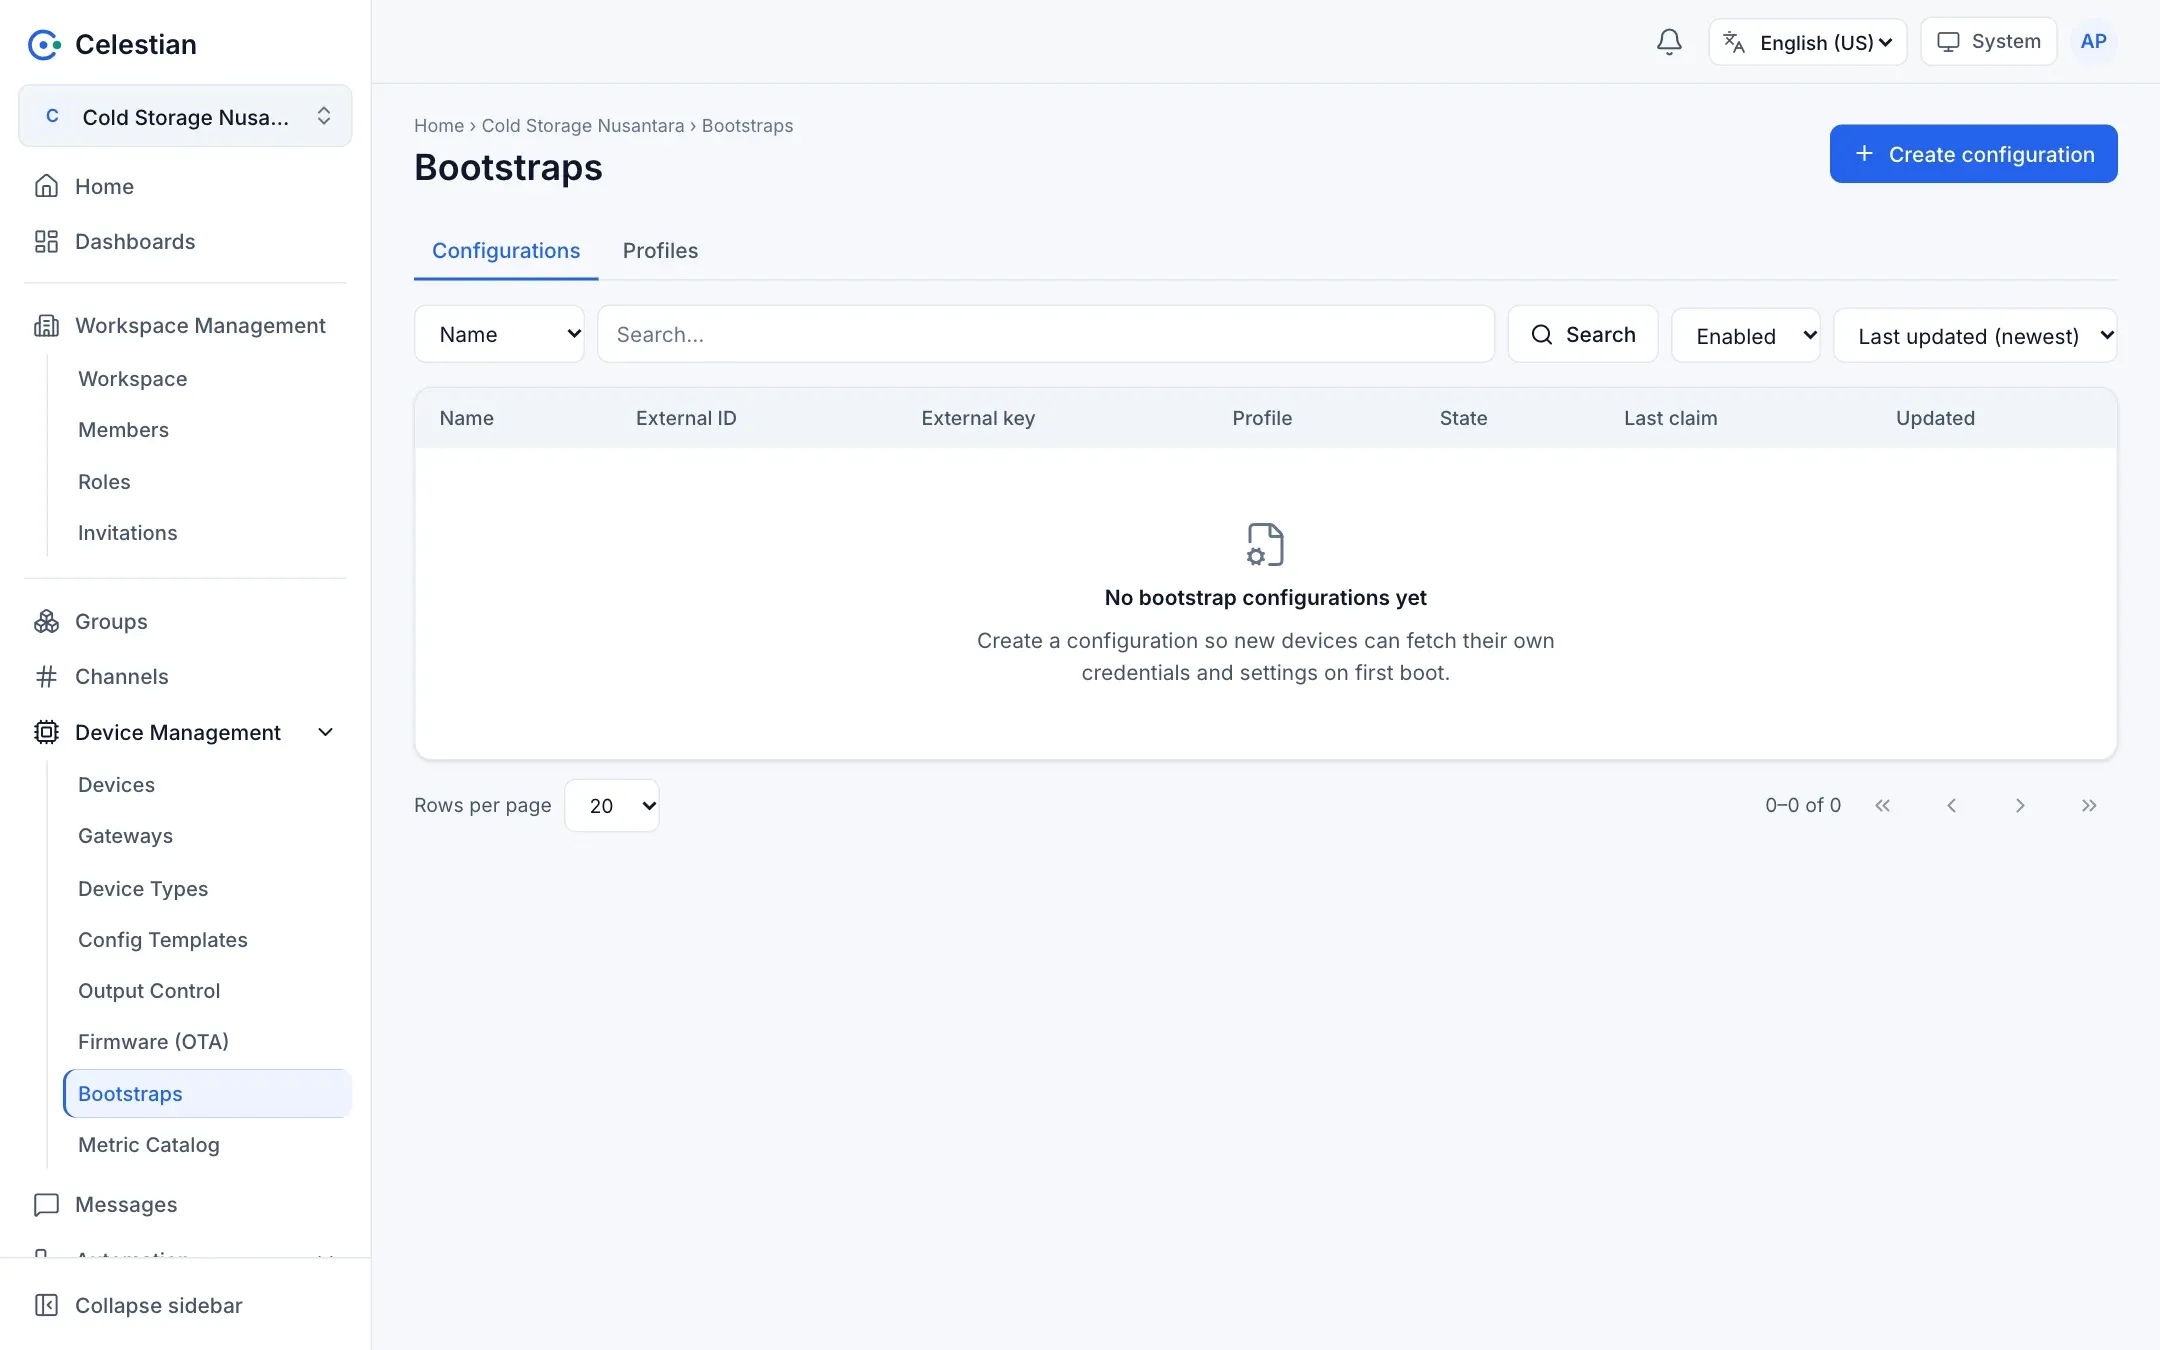This screenshot has width=2160, height=1350.
Task: Open the Name search field selector
Action: click(499, 334)
